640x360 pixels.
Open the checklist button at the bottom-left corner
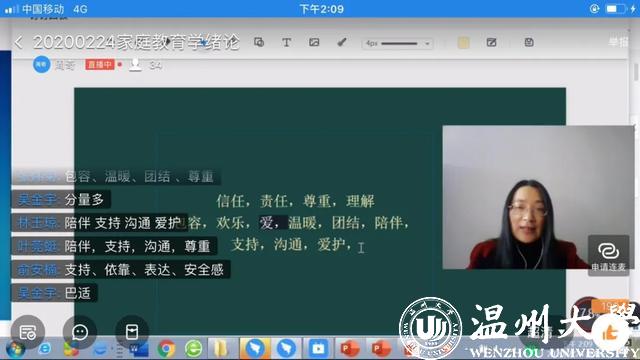[27, 332]
